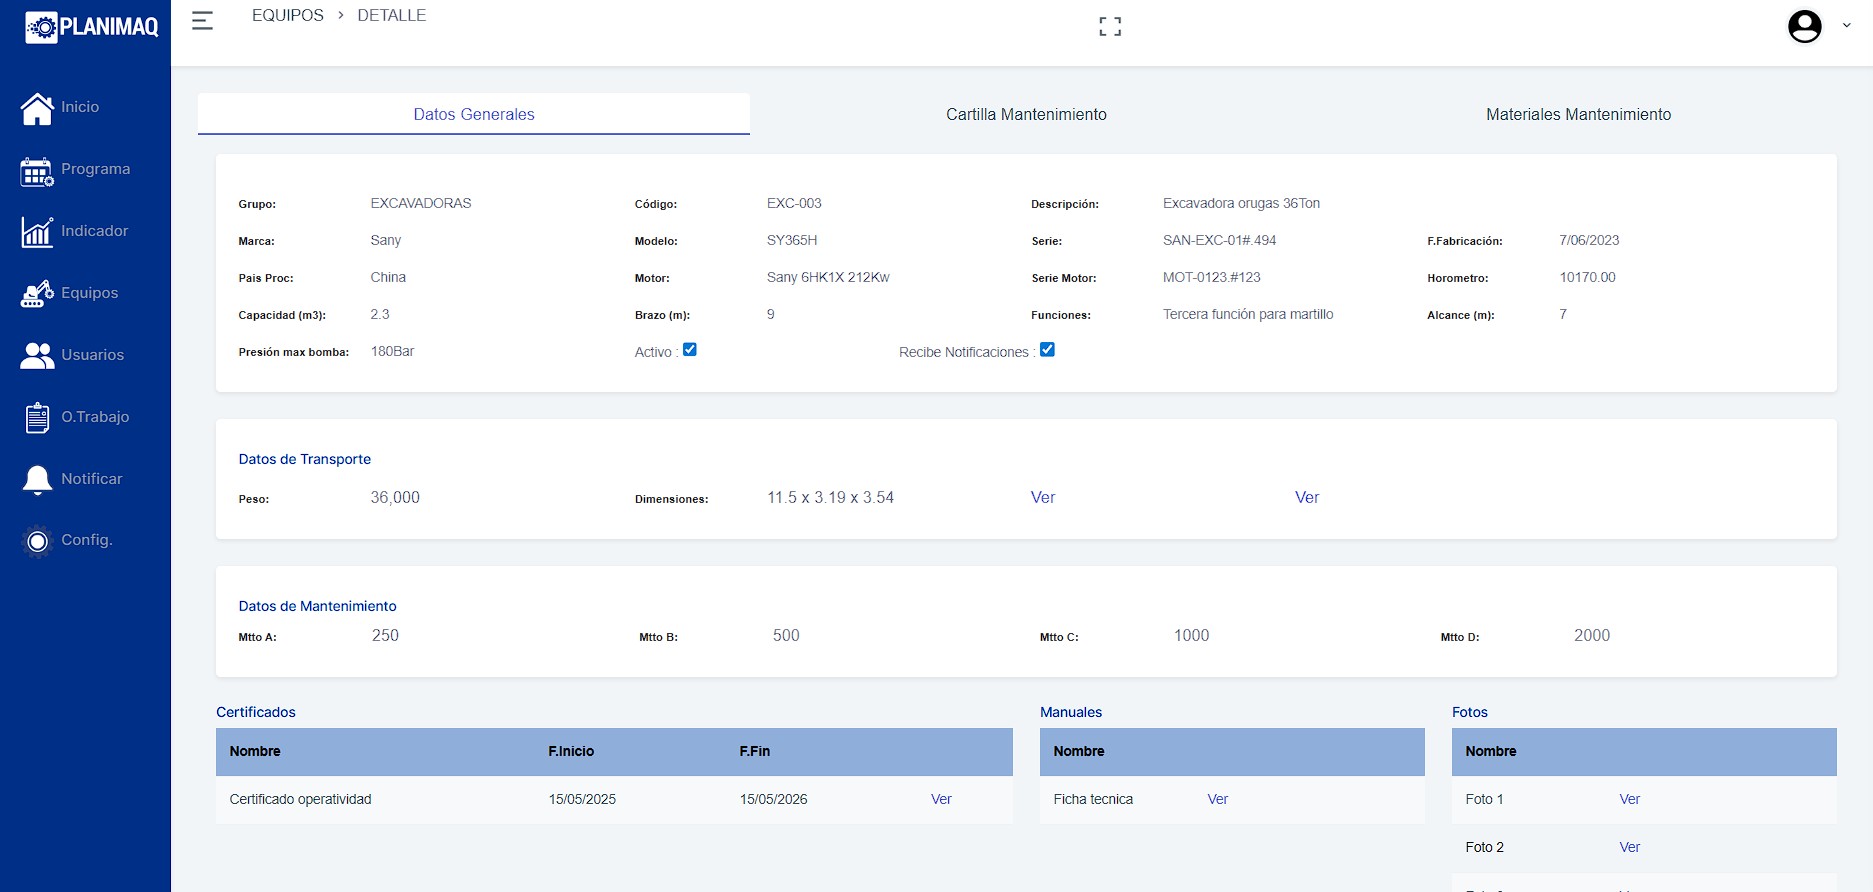This screenshot has width=1873, height=892.
Task: Select O.Trabajo in the sidebar menu
Action: [95, 417]
